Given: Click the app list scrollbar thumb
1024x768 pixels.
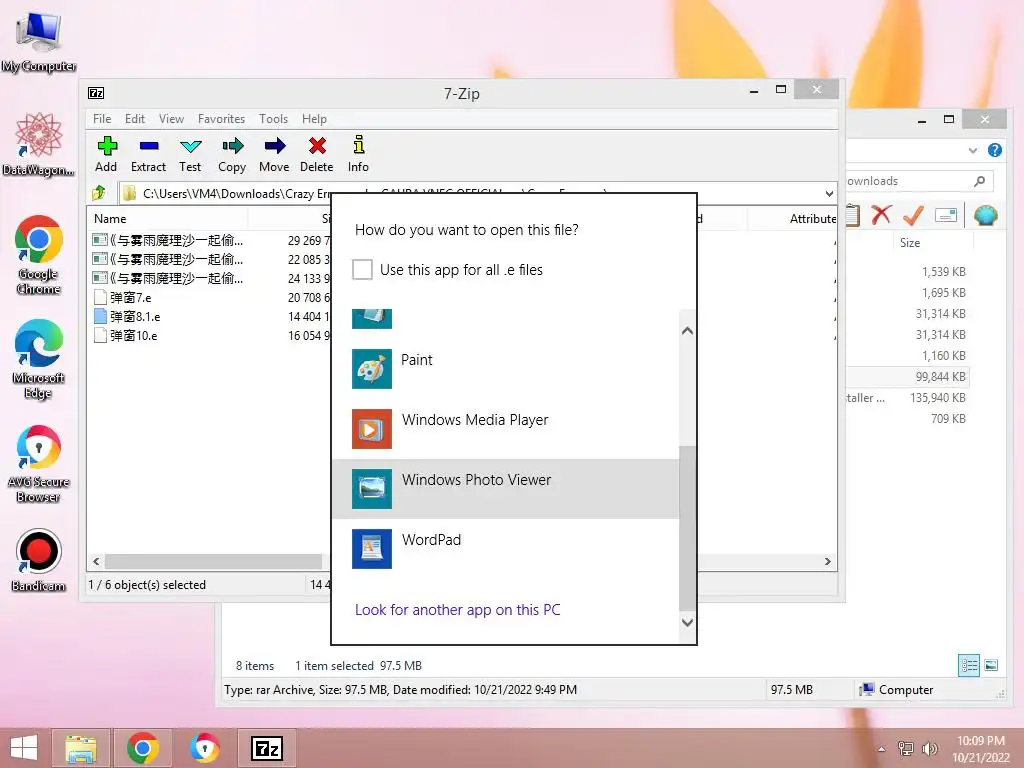Looking at the screenshot, I should coord(687,528).
